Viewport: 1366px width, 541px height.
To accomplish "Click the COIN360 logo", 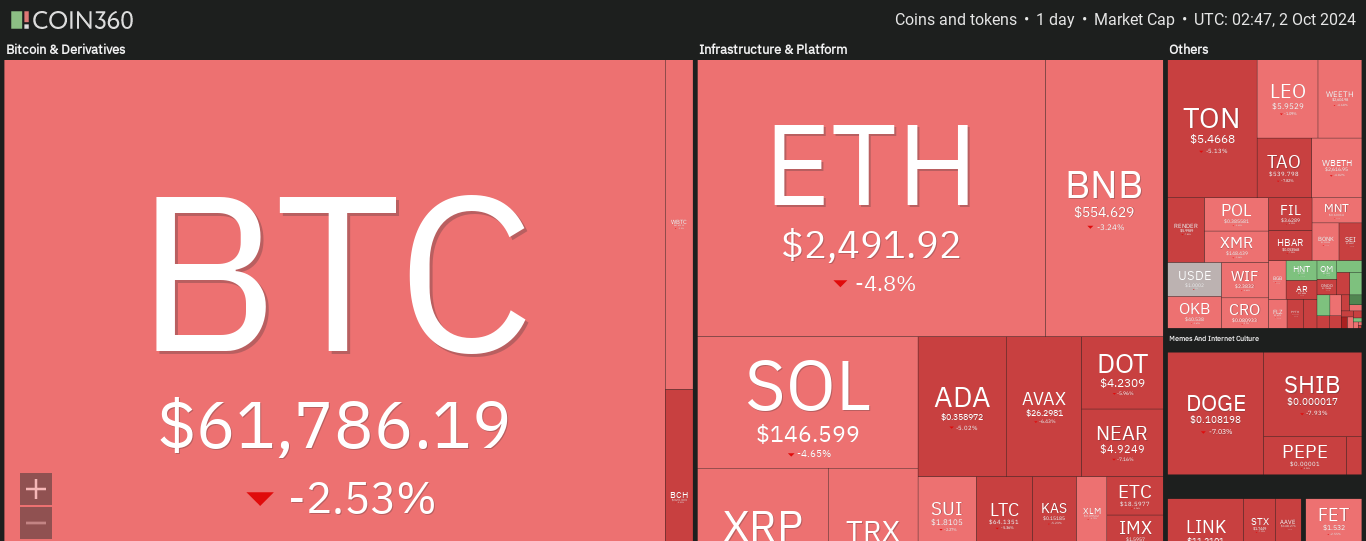I will [72, 20].
